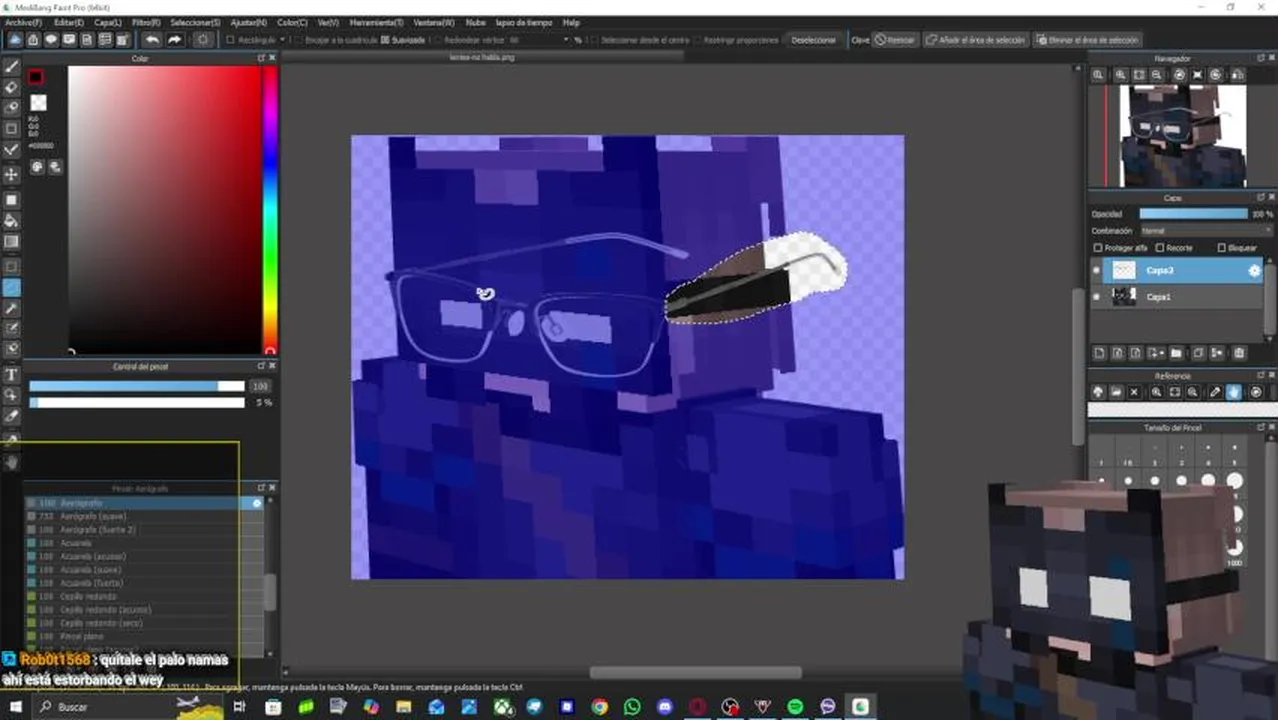1278x720 pixels.
Task: Click Añadir el área de selección
Action: coord(975,40)
